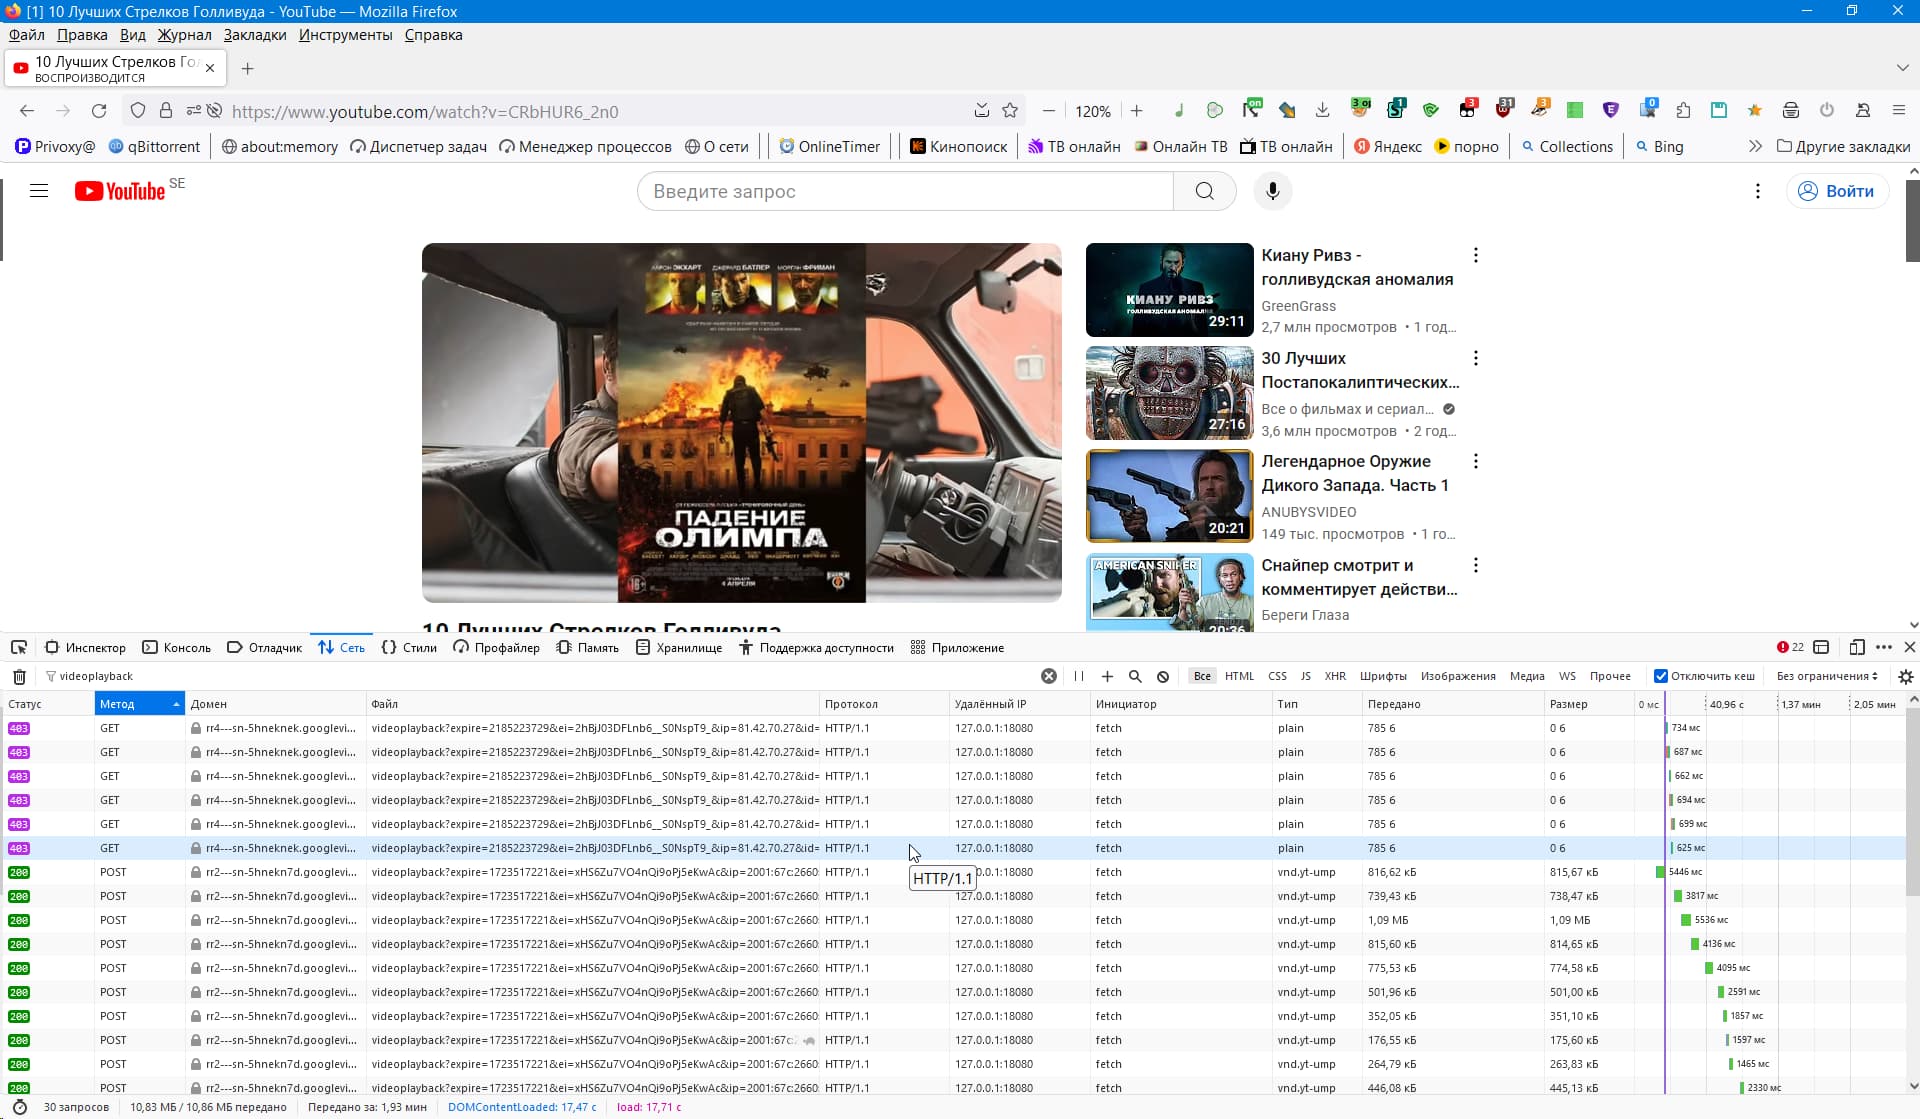Open the Кинопоиск bookmark
The height and width of the screenshot is (1119, 1920).
point(958,146)
